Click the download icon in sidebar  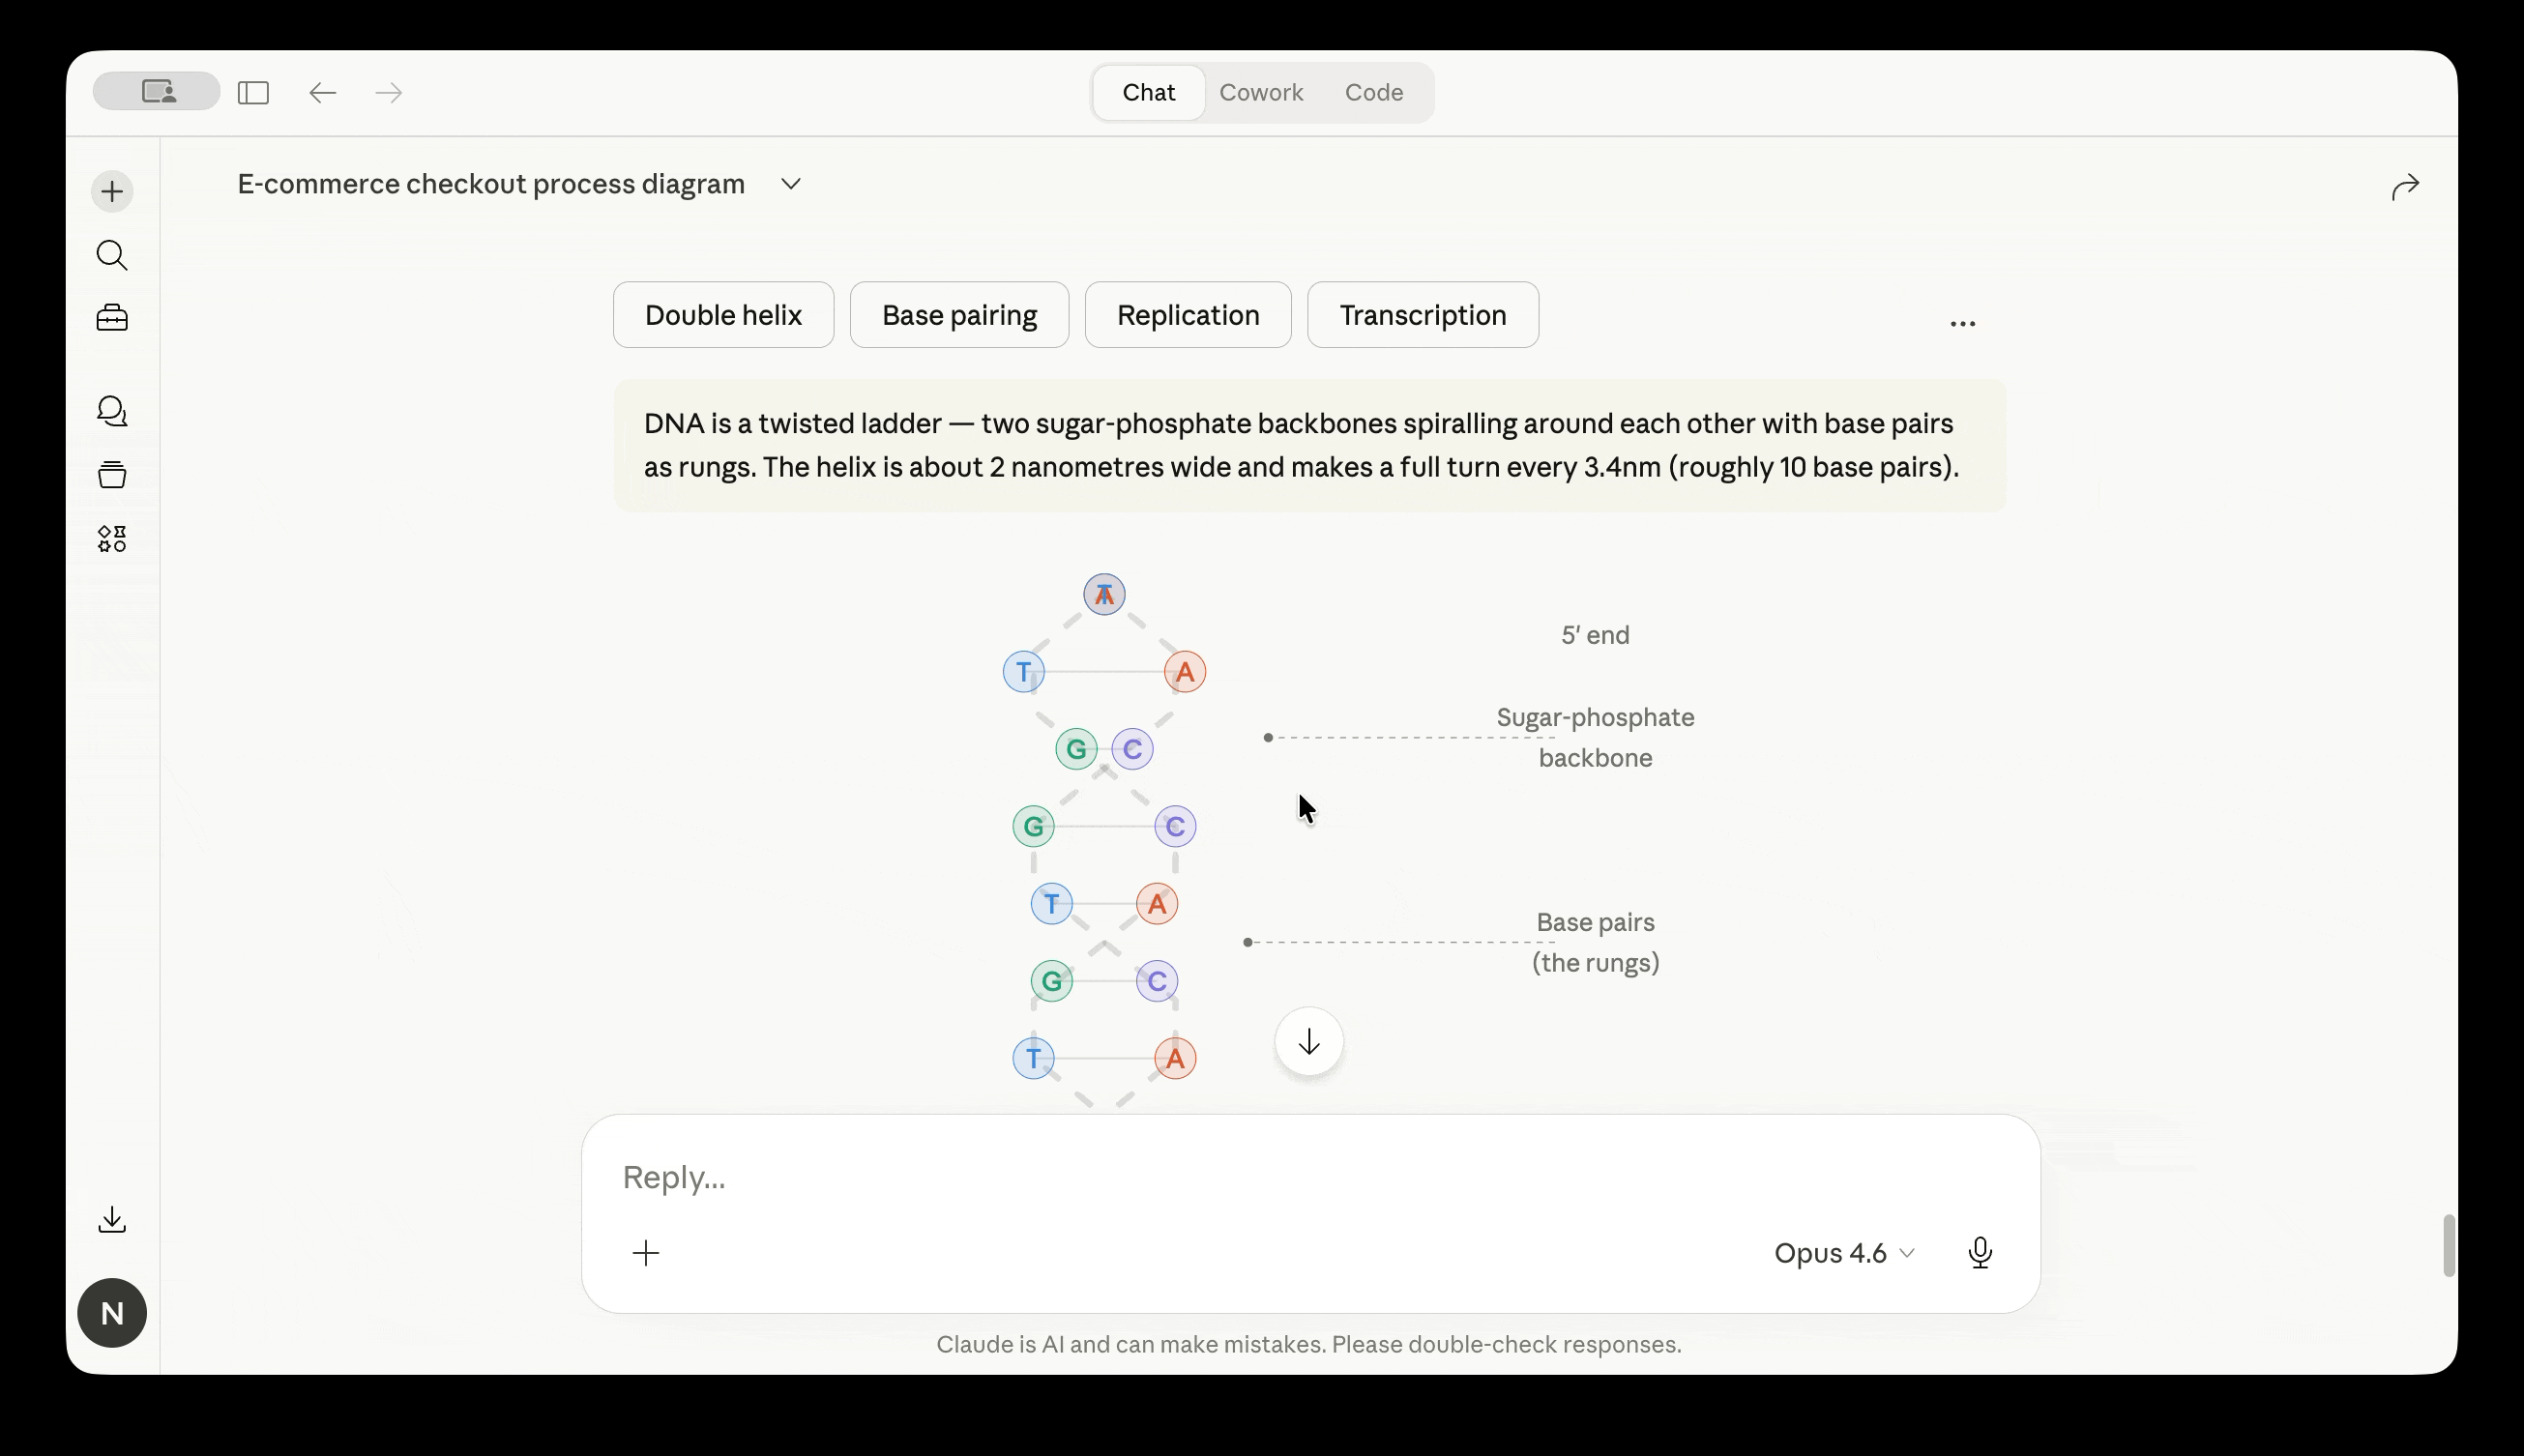pos(112,1219)
